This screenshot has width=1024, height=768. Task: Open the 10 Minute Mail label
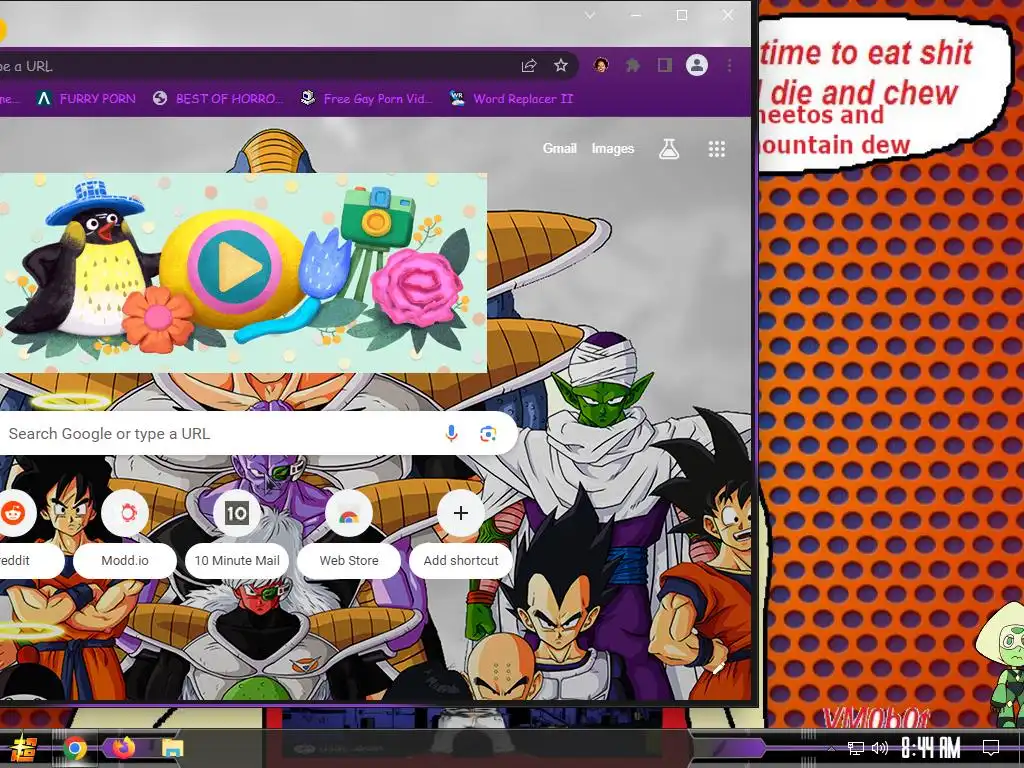(x=237, y=560)
